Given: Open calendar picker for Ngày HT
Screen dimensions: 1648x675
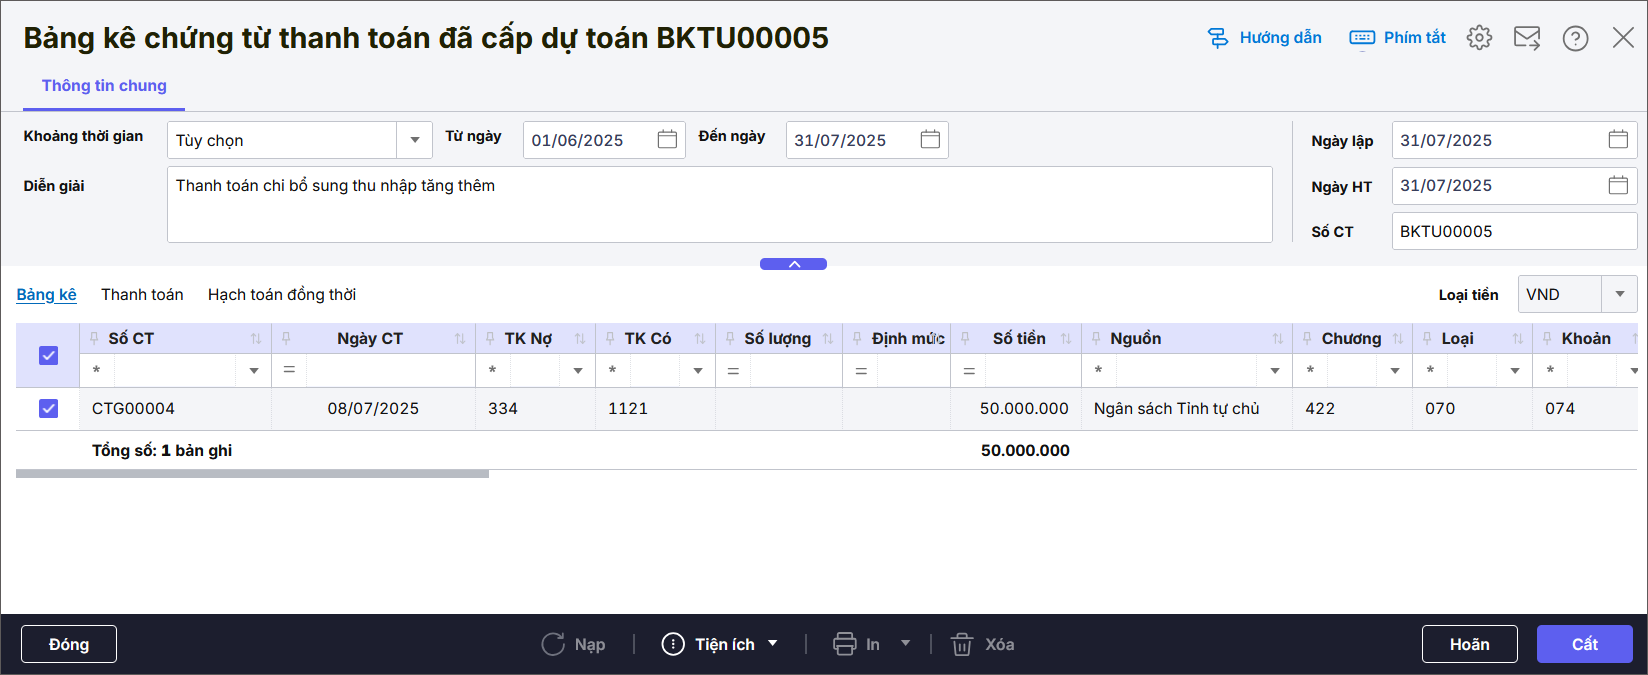Looking at the screenshot, I should point(1617,186).
